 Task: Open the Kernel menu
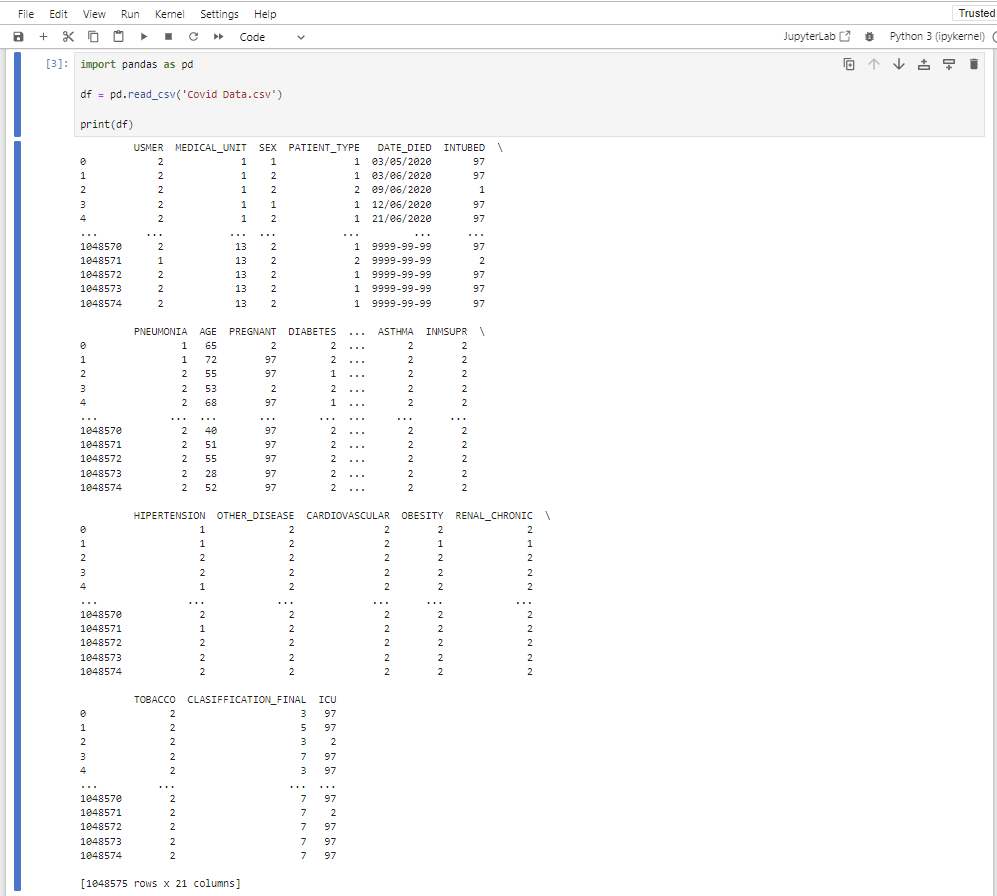tap(170, 14)
